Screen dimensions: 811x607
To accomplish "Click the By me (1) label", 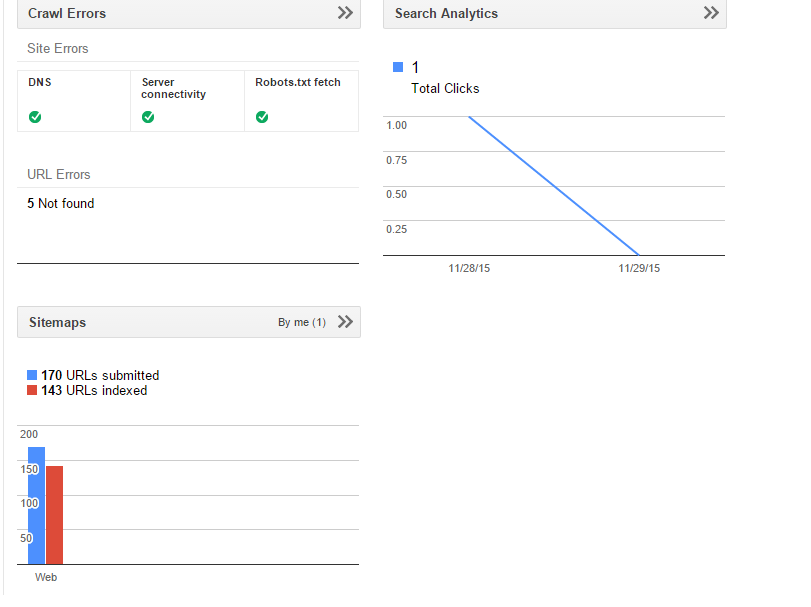I will (x=302, y=323).
